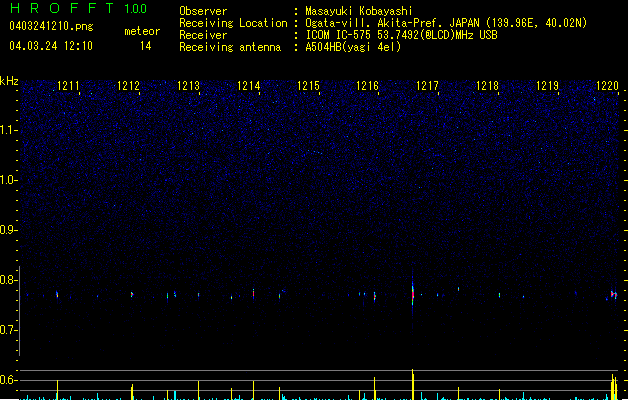This screenshot has width=629, height=400.
Task: Click the HROFFT title text
Action: pyautogui.click(x=62, y=8)
